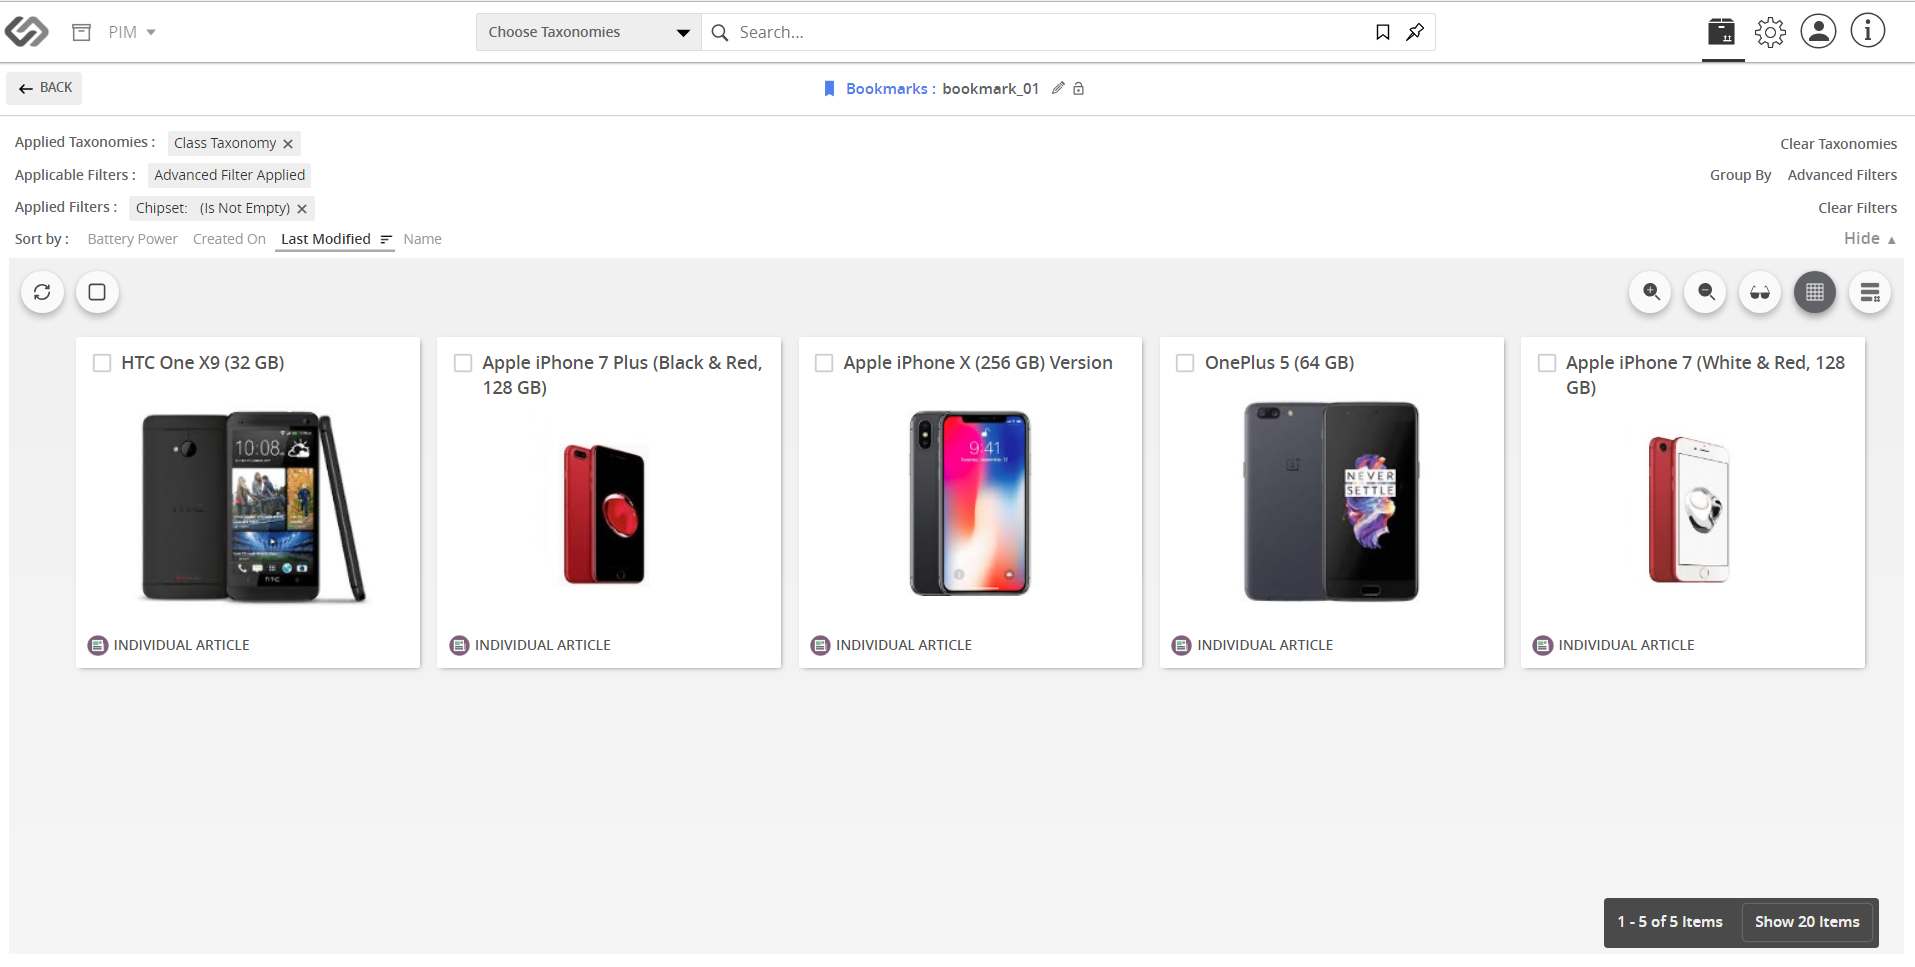
Task: Remove the Class Taxonomy tag
Action: [x=288, y=144]
